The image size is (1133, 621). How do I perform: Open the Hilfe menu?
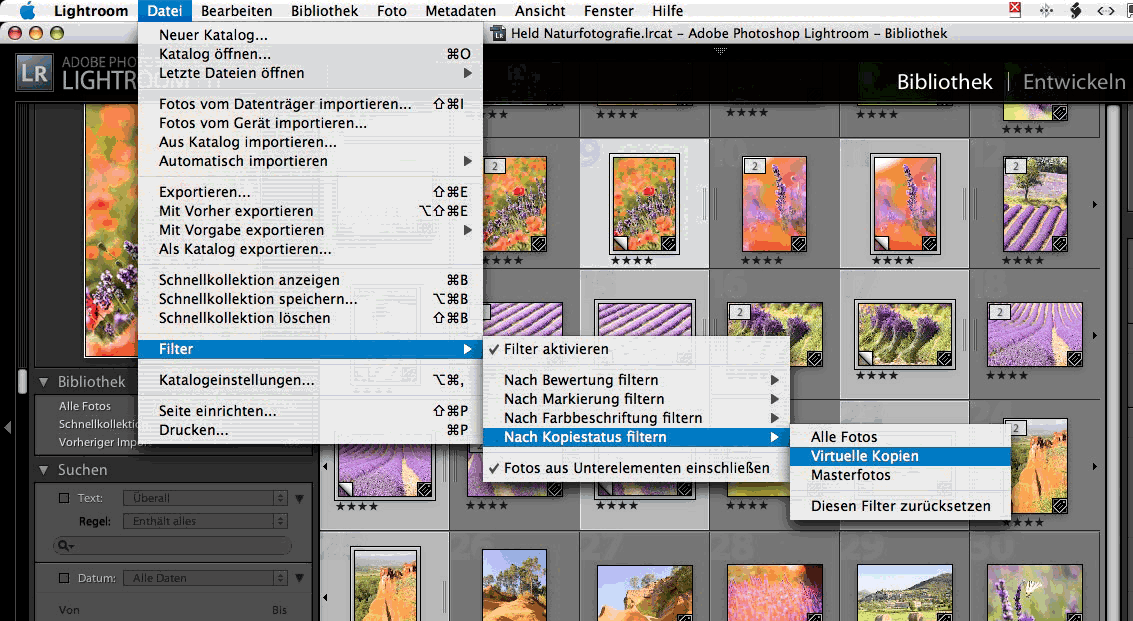(667, 11)
